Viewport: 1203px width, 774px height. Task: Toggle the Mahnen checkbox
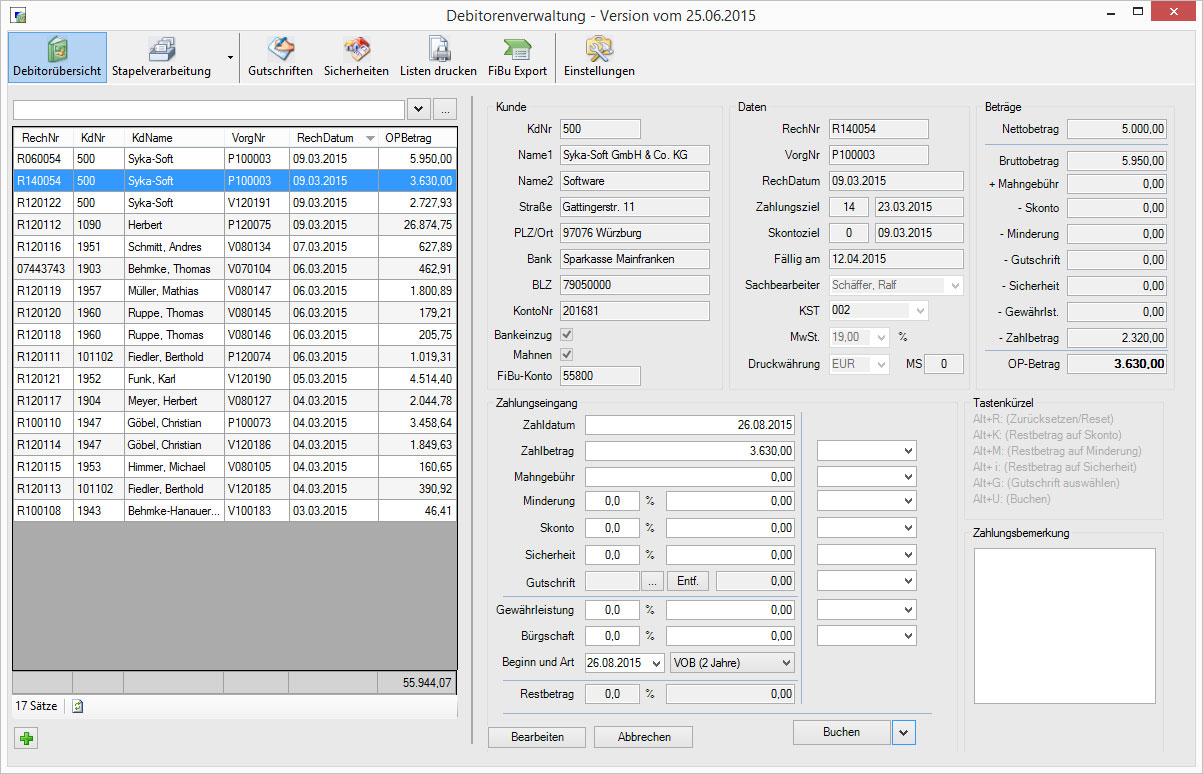[x=567, y=355]
